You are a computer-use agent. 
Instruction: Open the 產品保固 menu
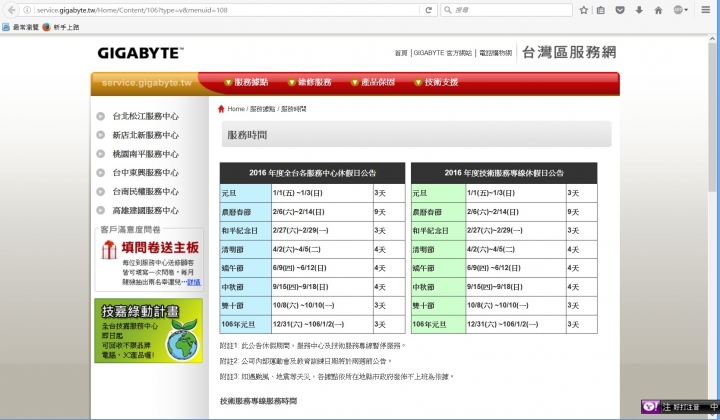(373, 82)
